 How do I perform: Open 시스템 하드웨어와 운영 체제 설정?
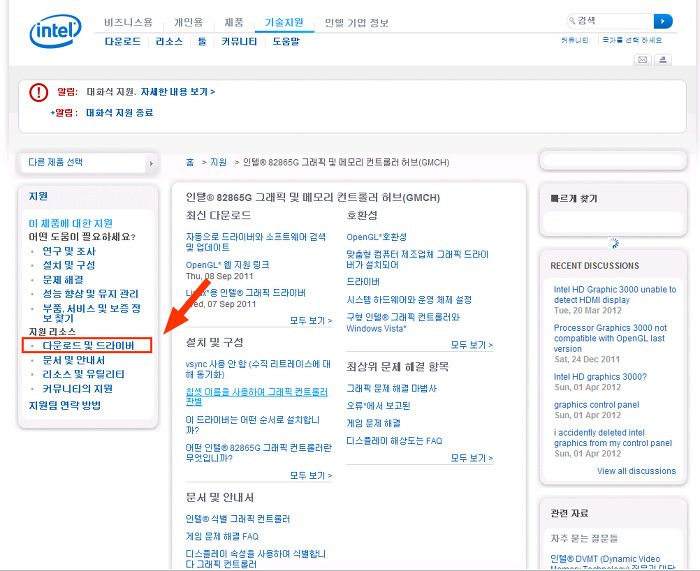[409, 300]
